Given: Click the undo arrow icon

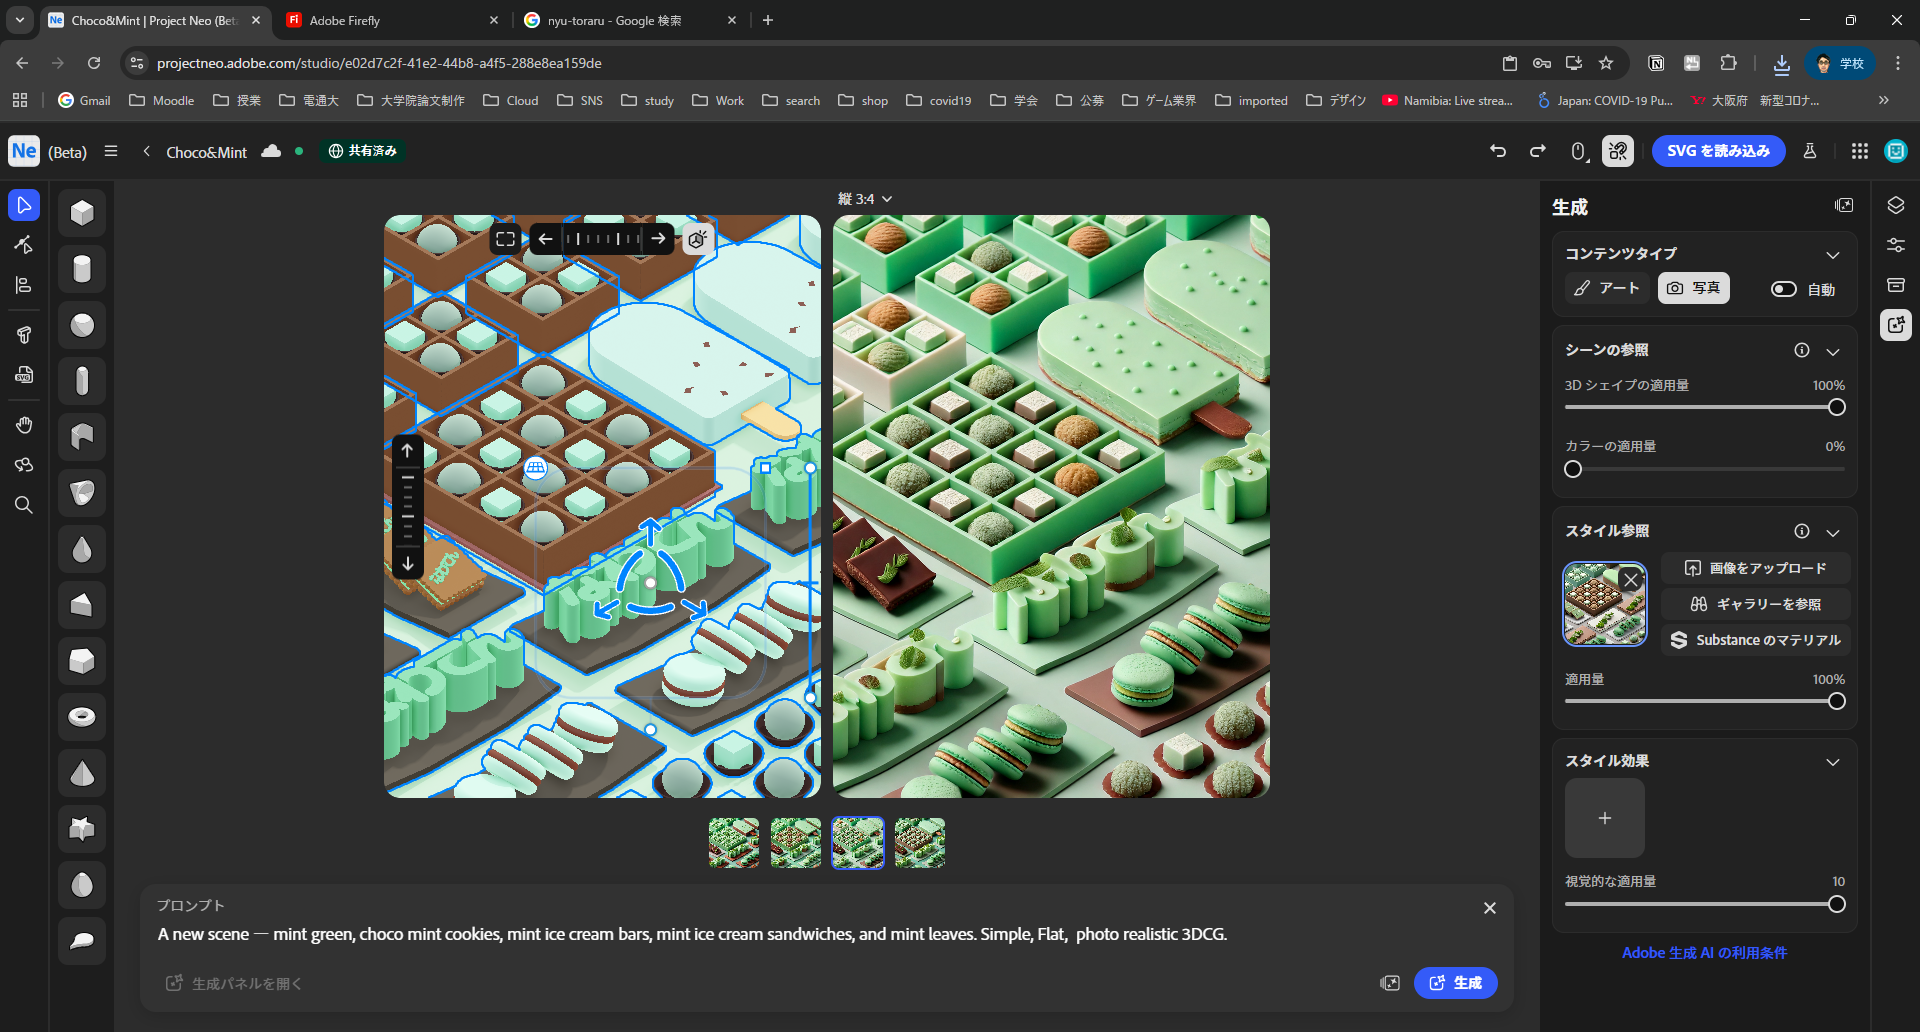Looking at the screenshot, I should point(1497,151).
